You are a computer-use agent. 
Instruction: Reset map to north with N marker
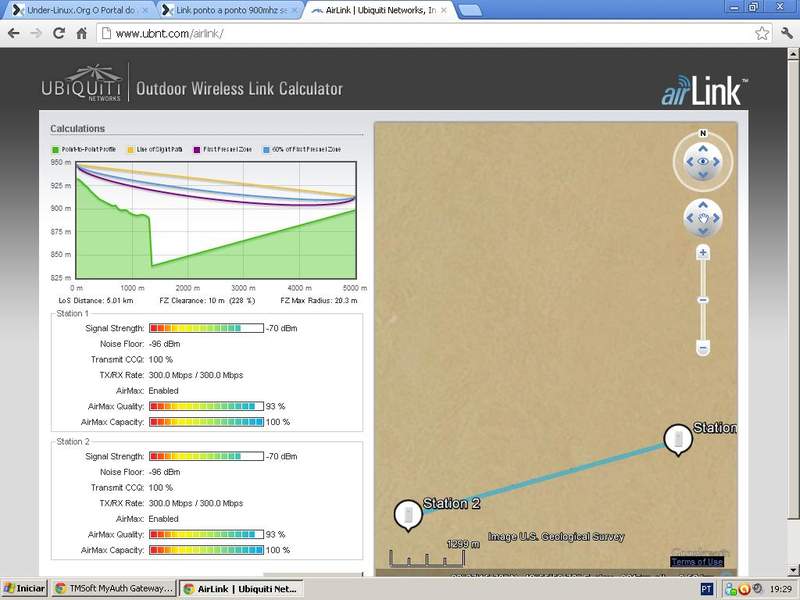[x=703, y=133]
